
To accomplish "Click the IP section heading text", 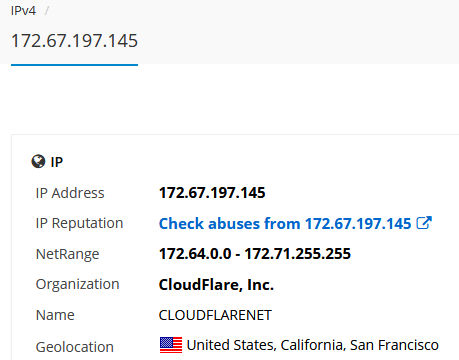I will 57,162.
